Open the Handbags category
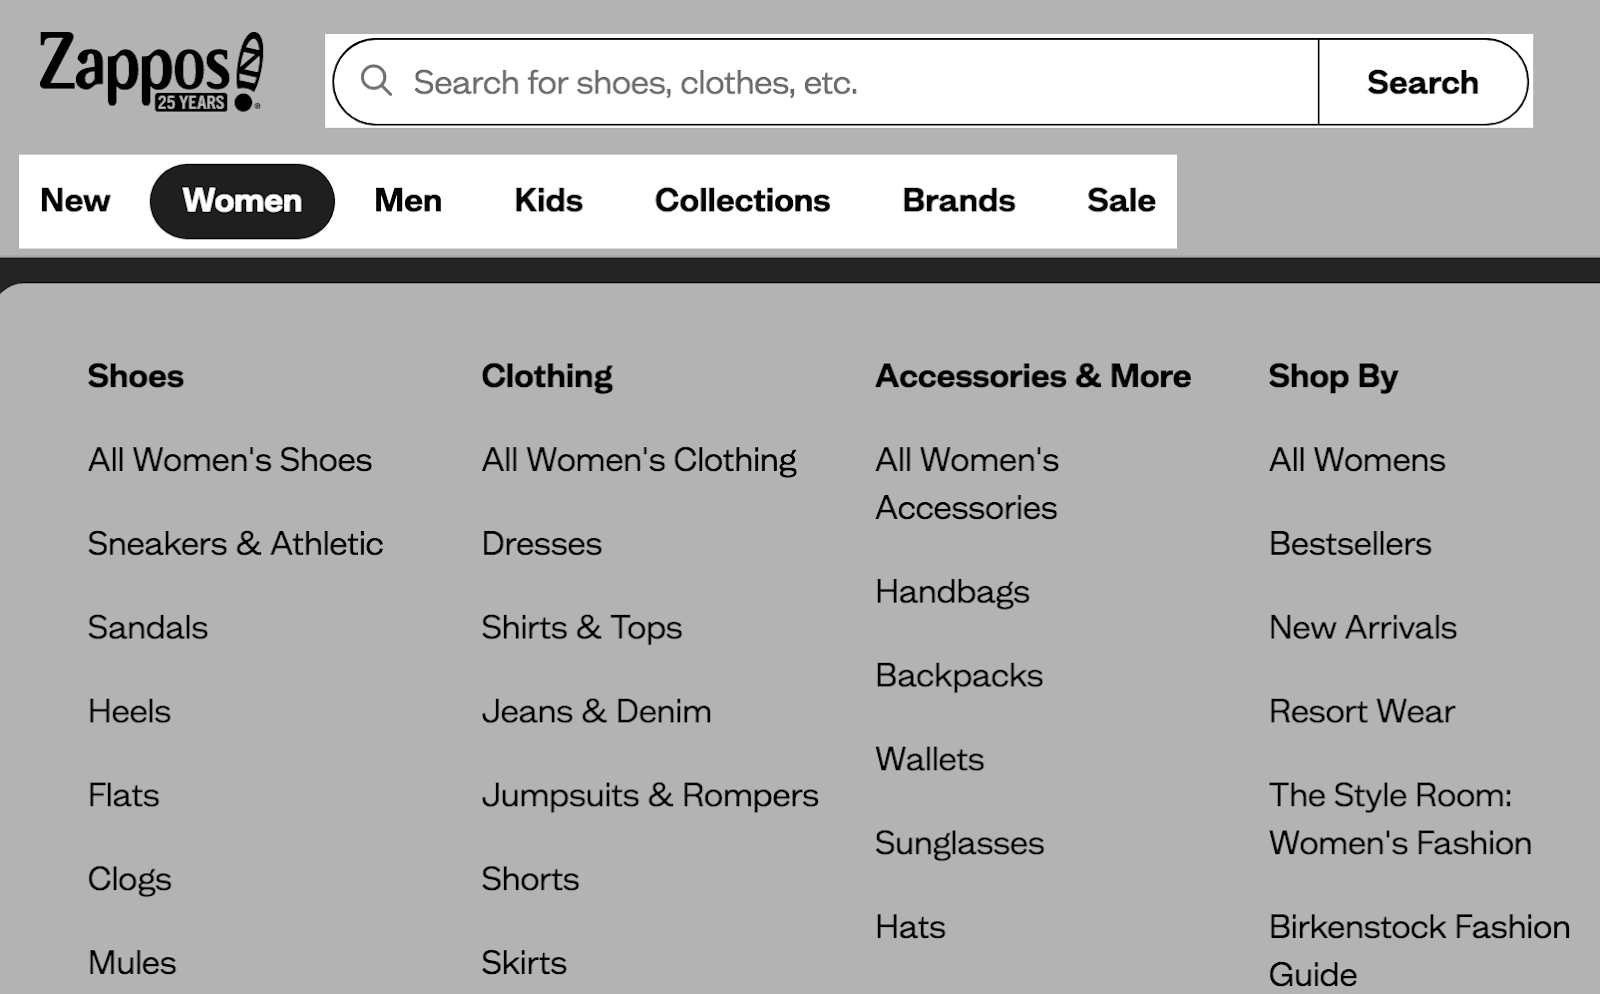The image size is (1600, 994). pyautogui.click(x=952, y=591)
